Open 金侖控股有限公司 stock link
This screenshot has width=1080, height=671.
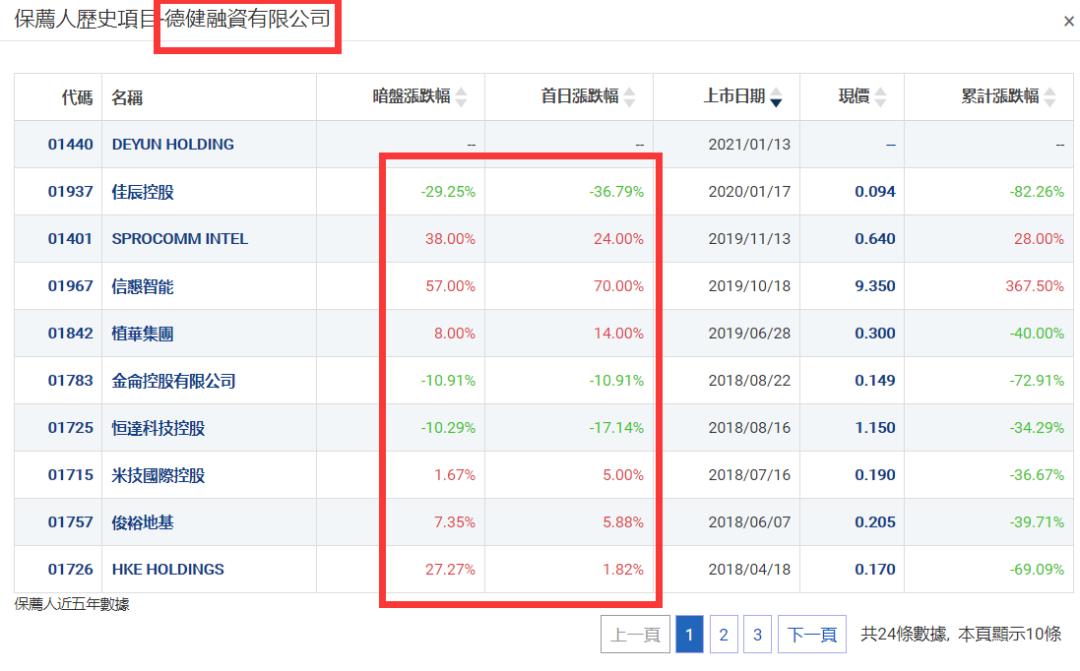click(x=174, y=380)
